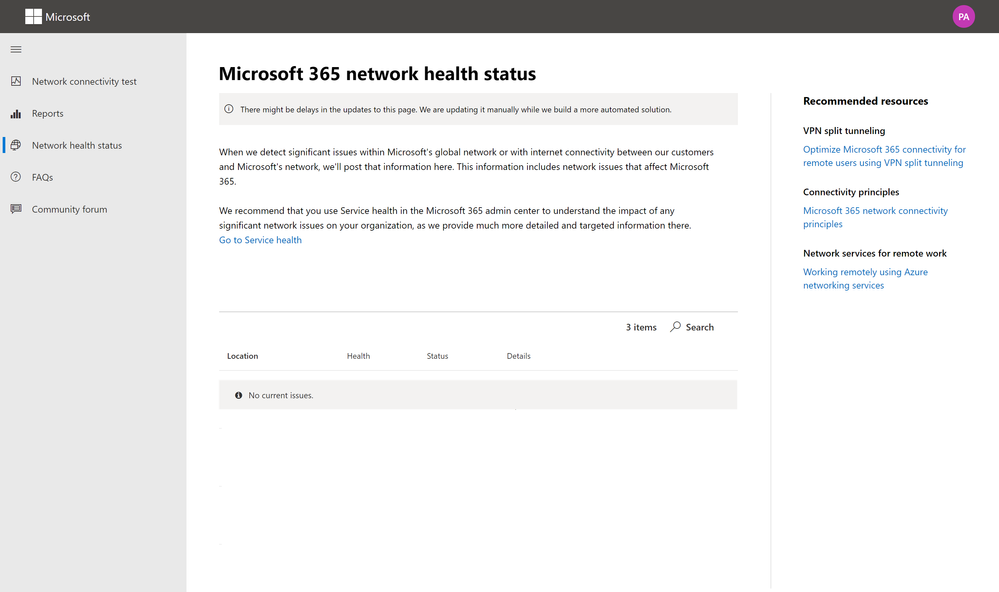
Task: Open the Reports page
Action: coord(48,113)
